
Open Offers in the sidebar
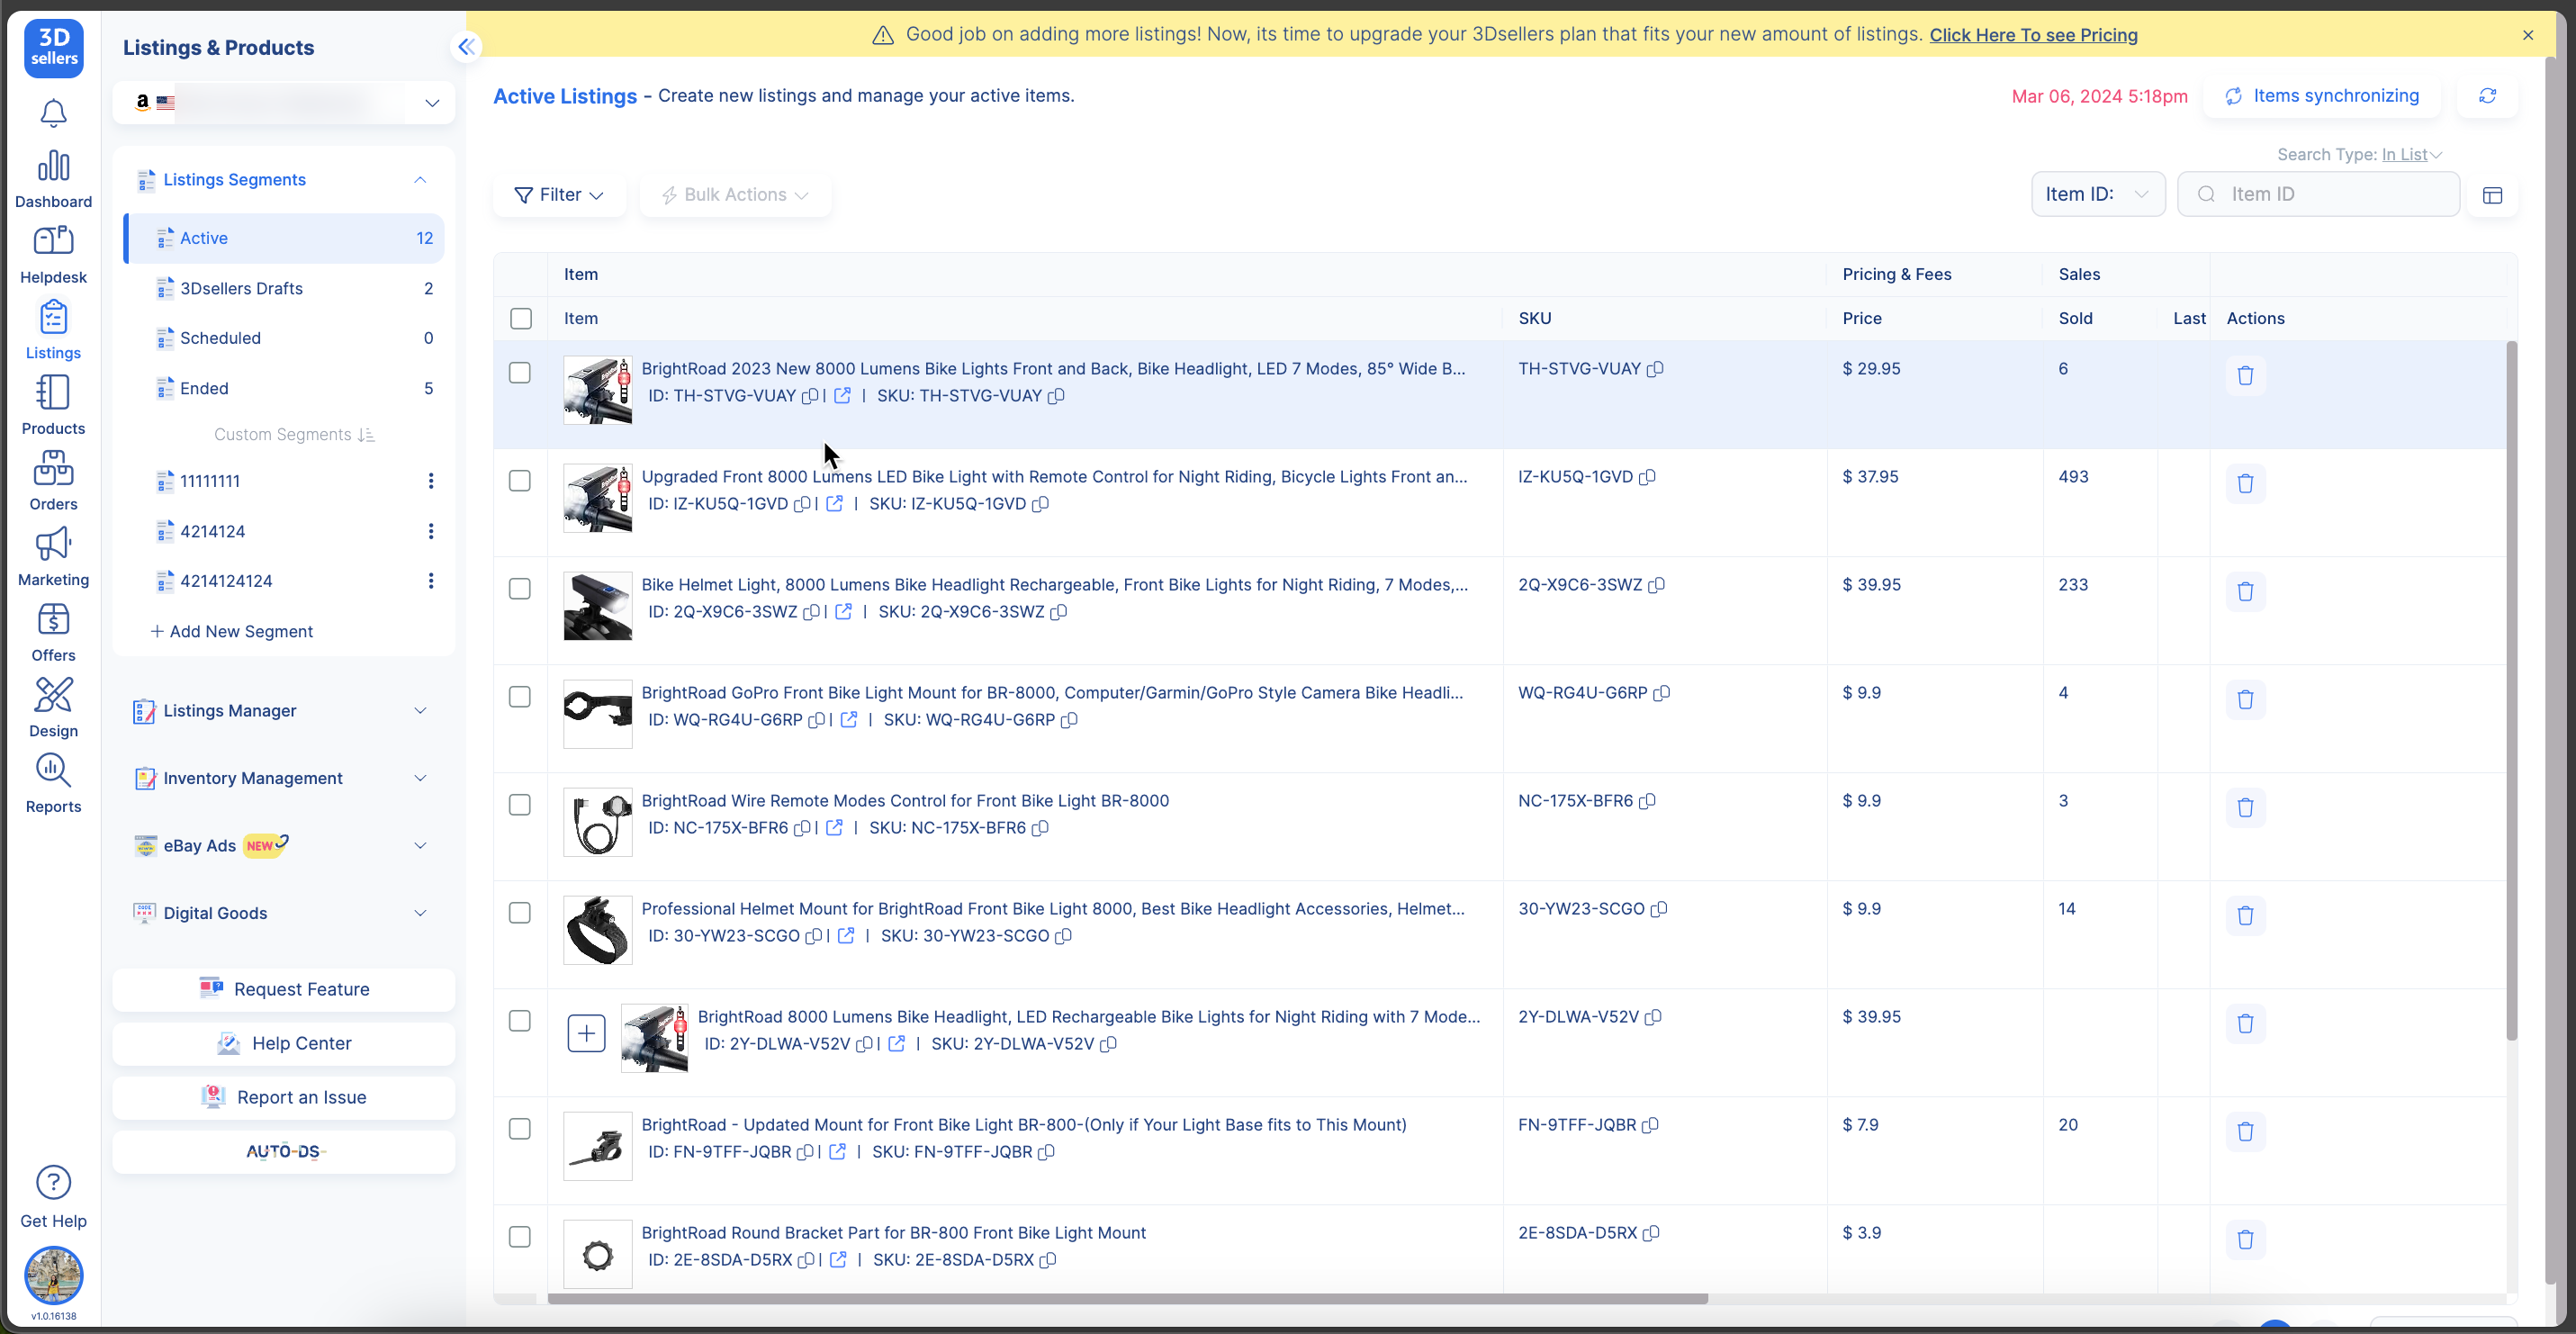53,632
